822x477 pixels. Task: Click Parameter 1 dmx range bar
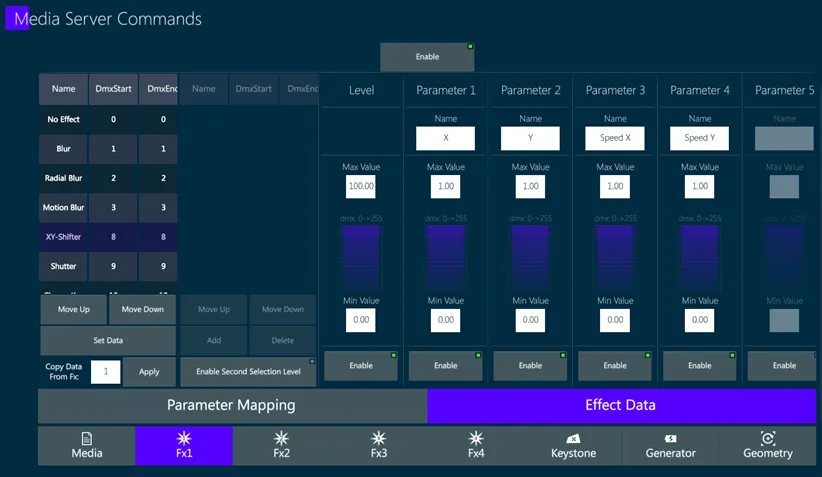[x=446, y=257]
